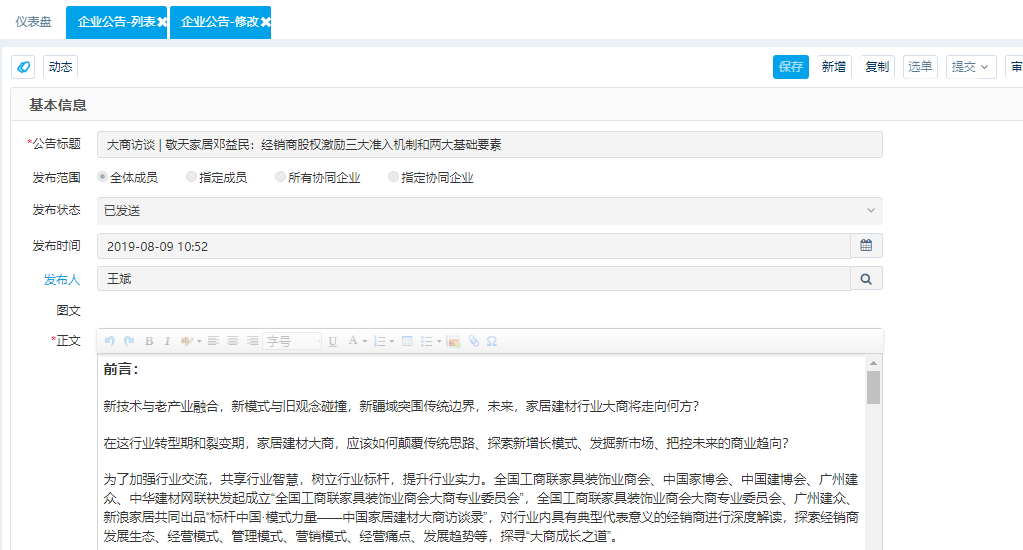Click the 前言： heading in body
Image resolution: width=1023 pixels, height=550 pixels.
(x=121, y=369)
